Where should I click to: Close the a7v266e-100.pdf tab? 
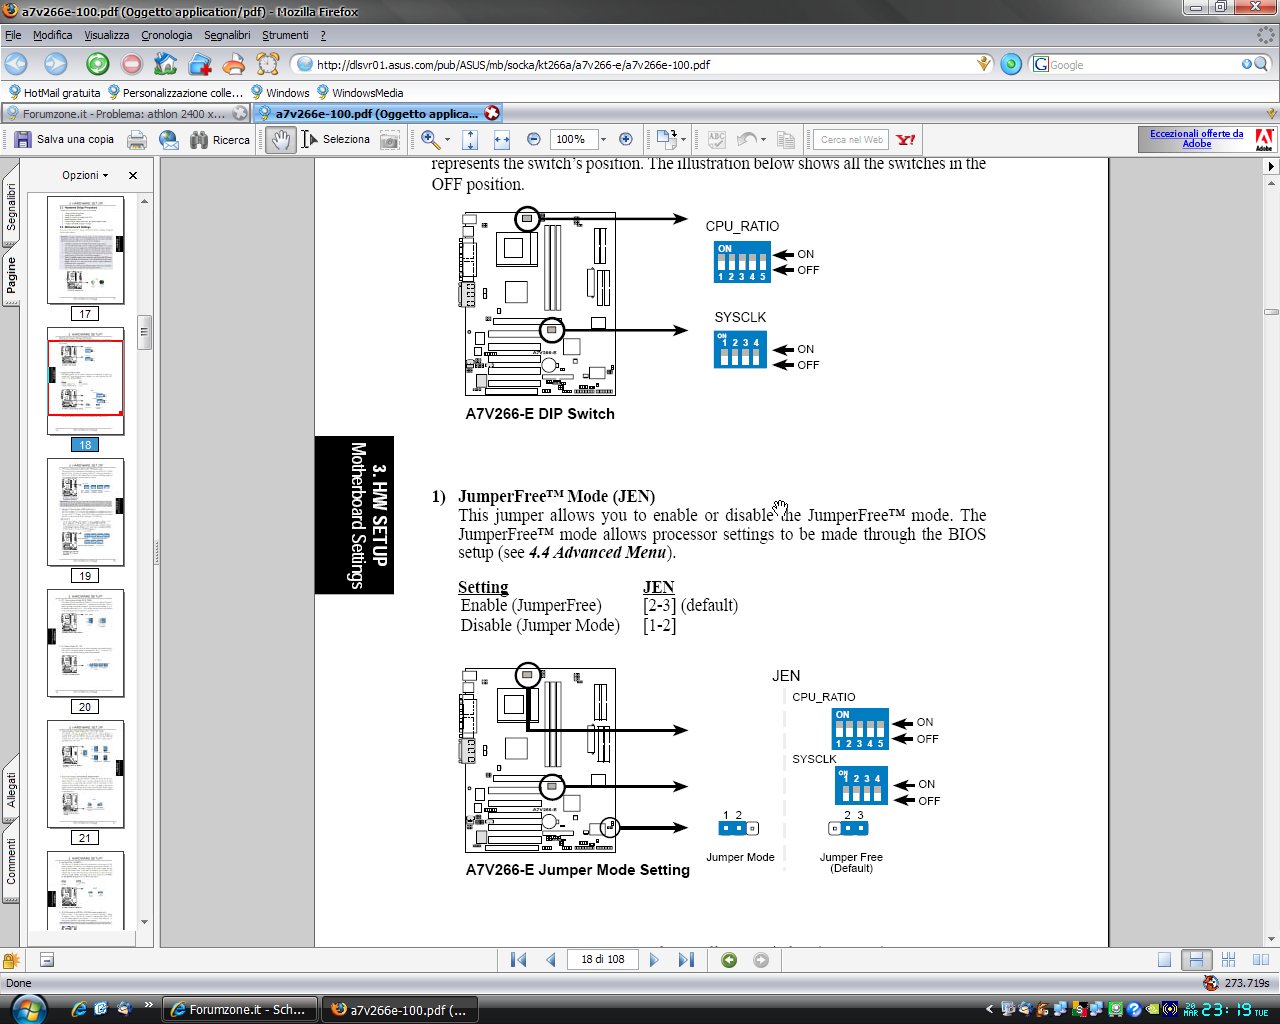click(491, 113)
